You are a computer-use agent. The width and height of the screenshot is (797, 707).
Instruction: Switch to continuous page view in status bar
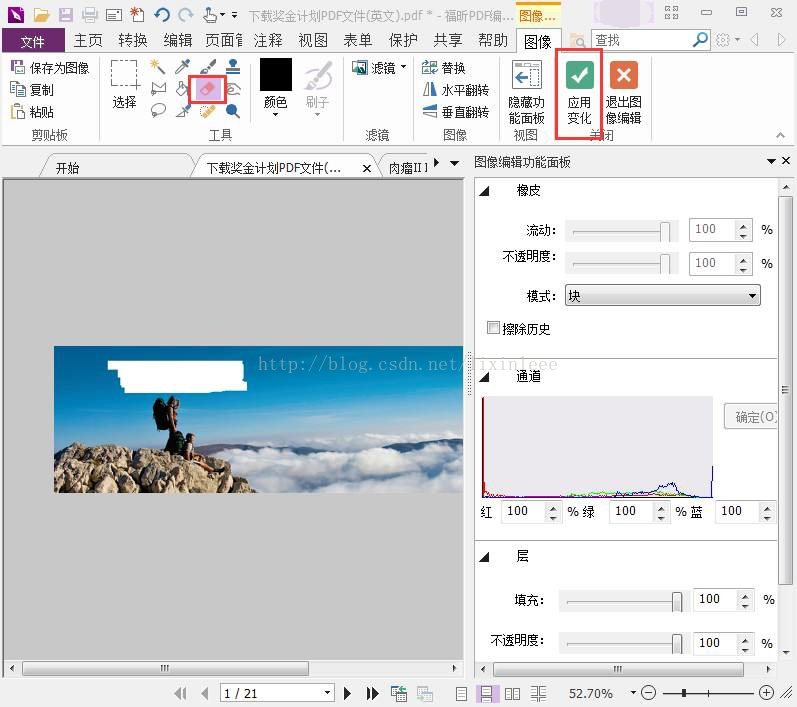(x=486, y=693)
